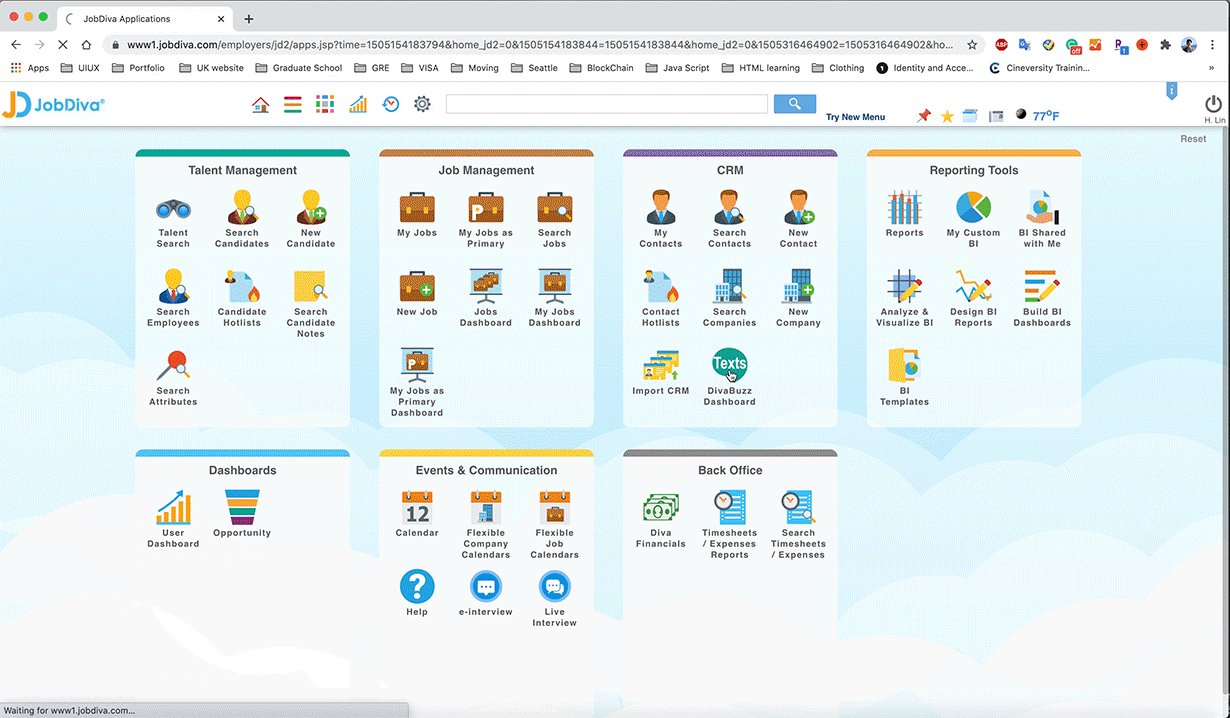This screenshot has height=718, width=1230.
Task: Open My Custom BI pie chart
Action: (x=974, y=207)
